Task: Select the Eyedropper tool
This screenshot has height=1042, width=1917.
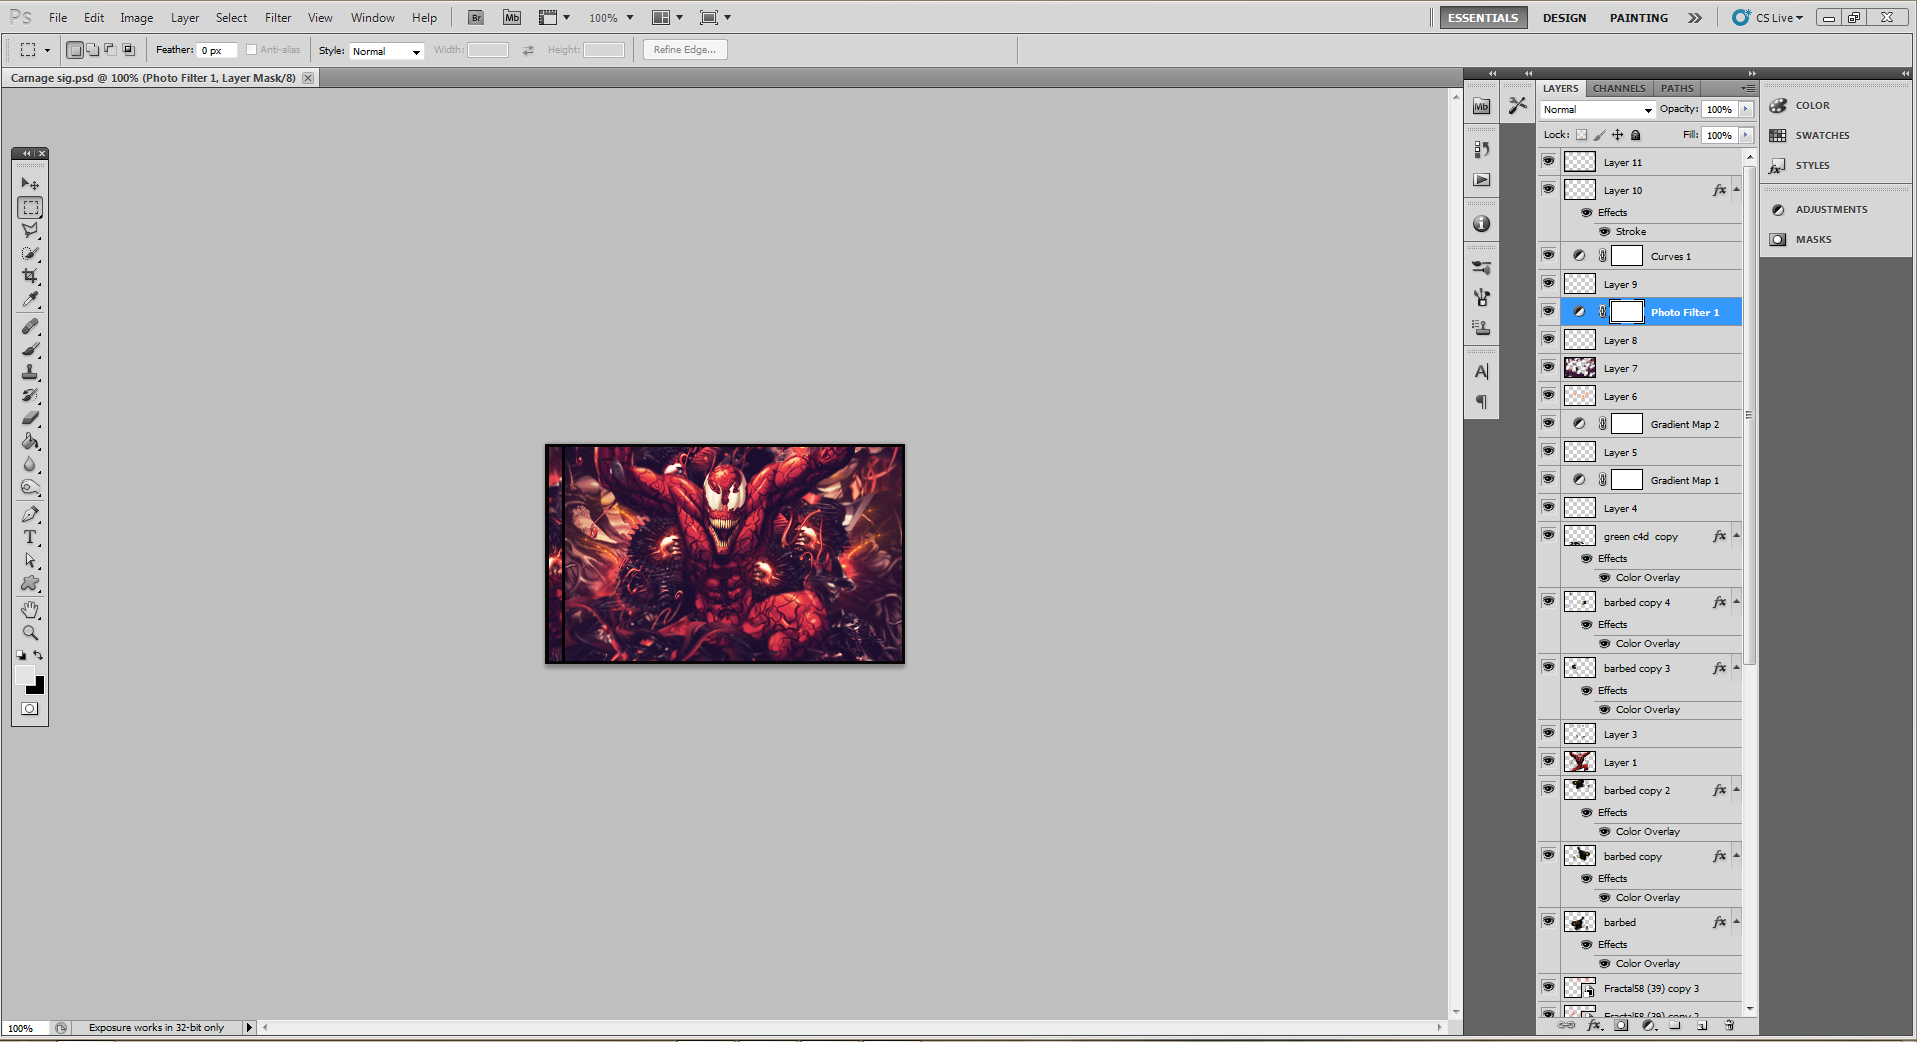Action: pyautogui.click(x=30, y=299)
